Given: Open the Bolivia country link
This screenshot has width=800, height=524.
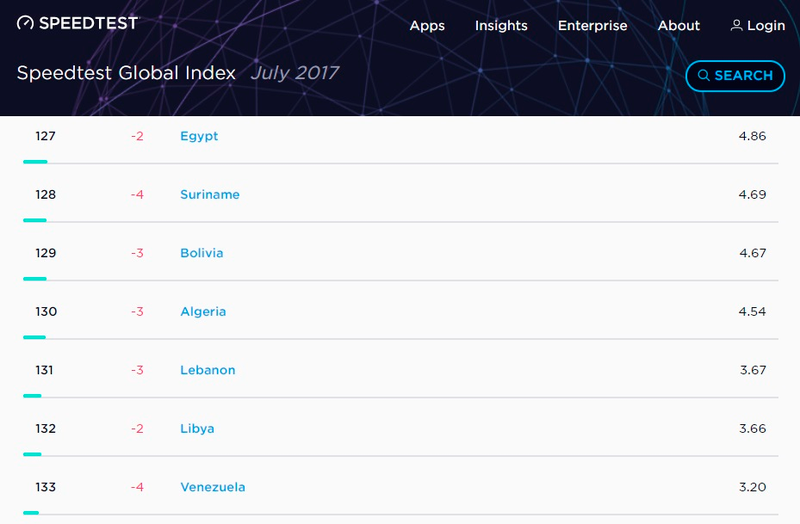Looking at the screenshot, I should pos(202,253).
